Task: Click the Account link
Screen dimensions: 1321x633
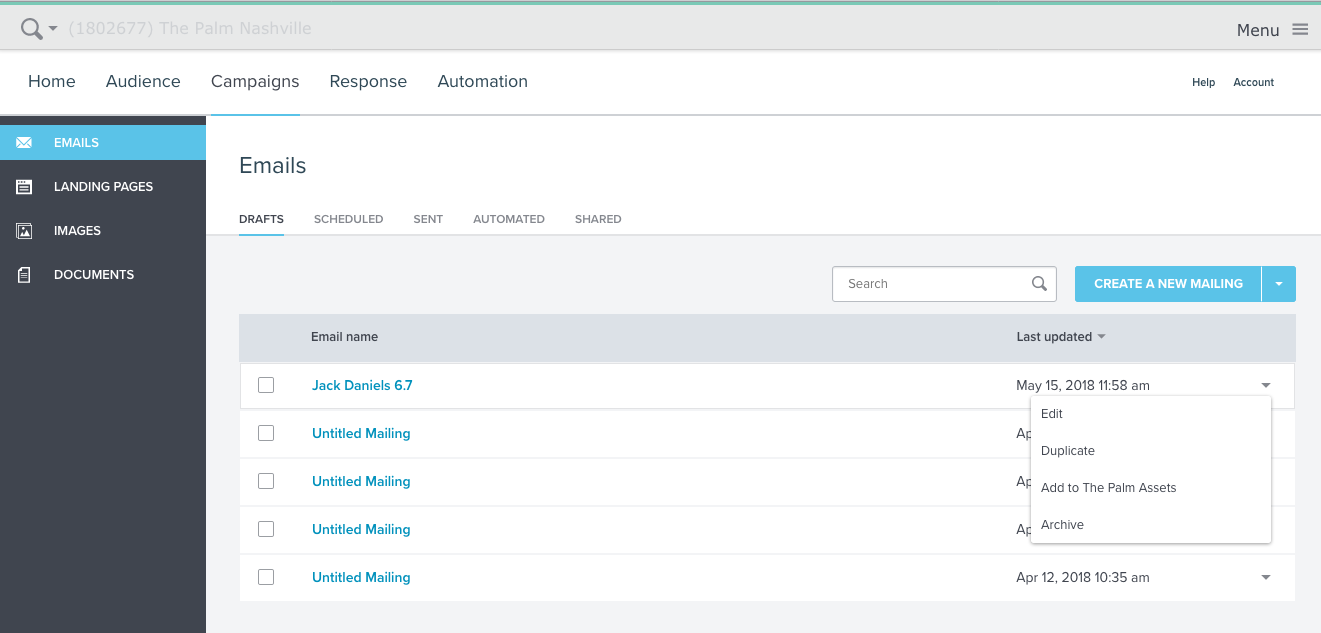Action: (1253, 82)
